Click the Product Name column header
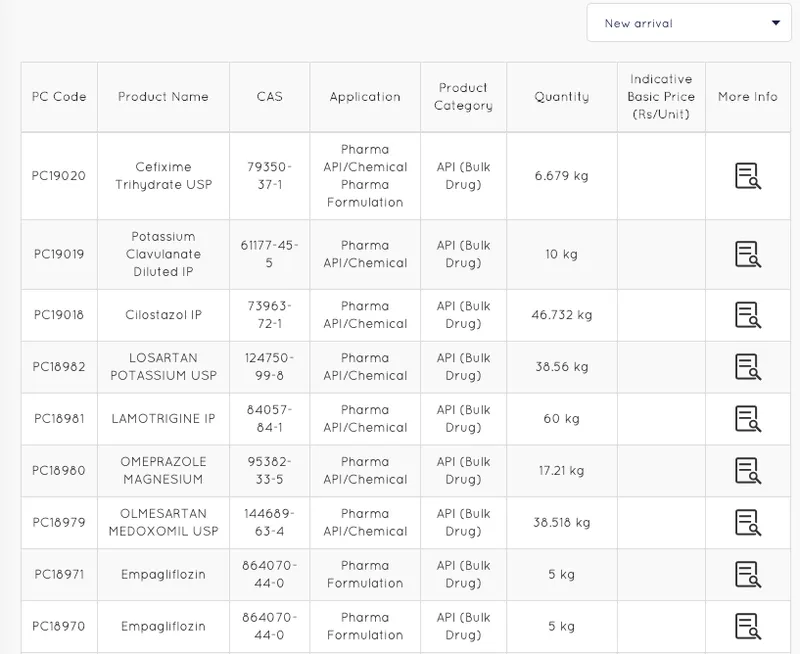Viewport: 800px width, 654px height. [163, 97]
